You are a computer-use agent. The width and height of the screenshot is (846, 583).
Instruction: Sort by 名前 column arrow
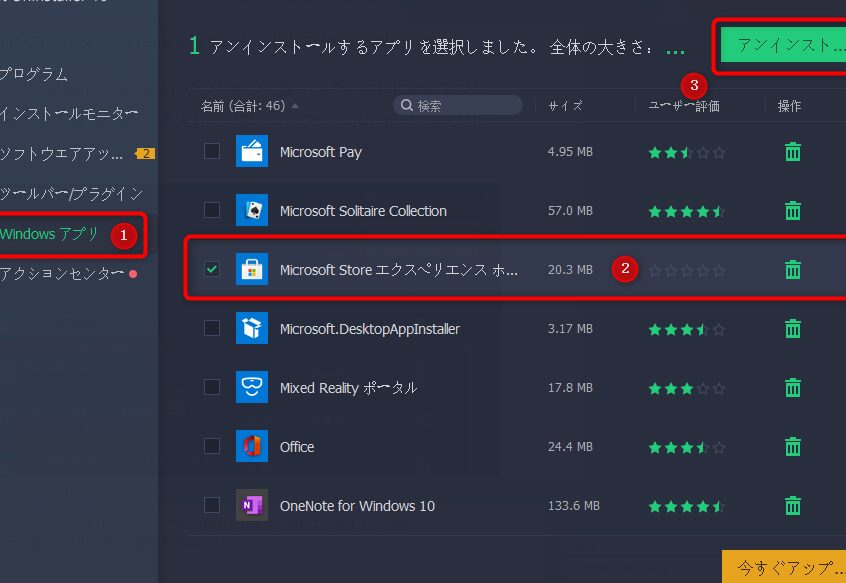(295, 106)
